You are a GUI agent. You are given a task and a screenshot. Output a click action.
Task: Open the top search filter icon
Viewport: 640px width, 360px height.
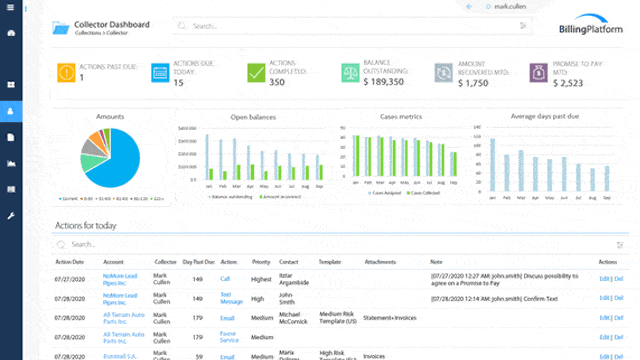523,26
